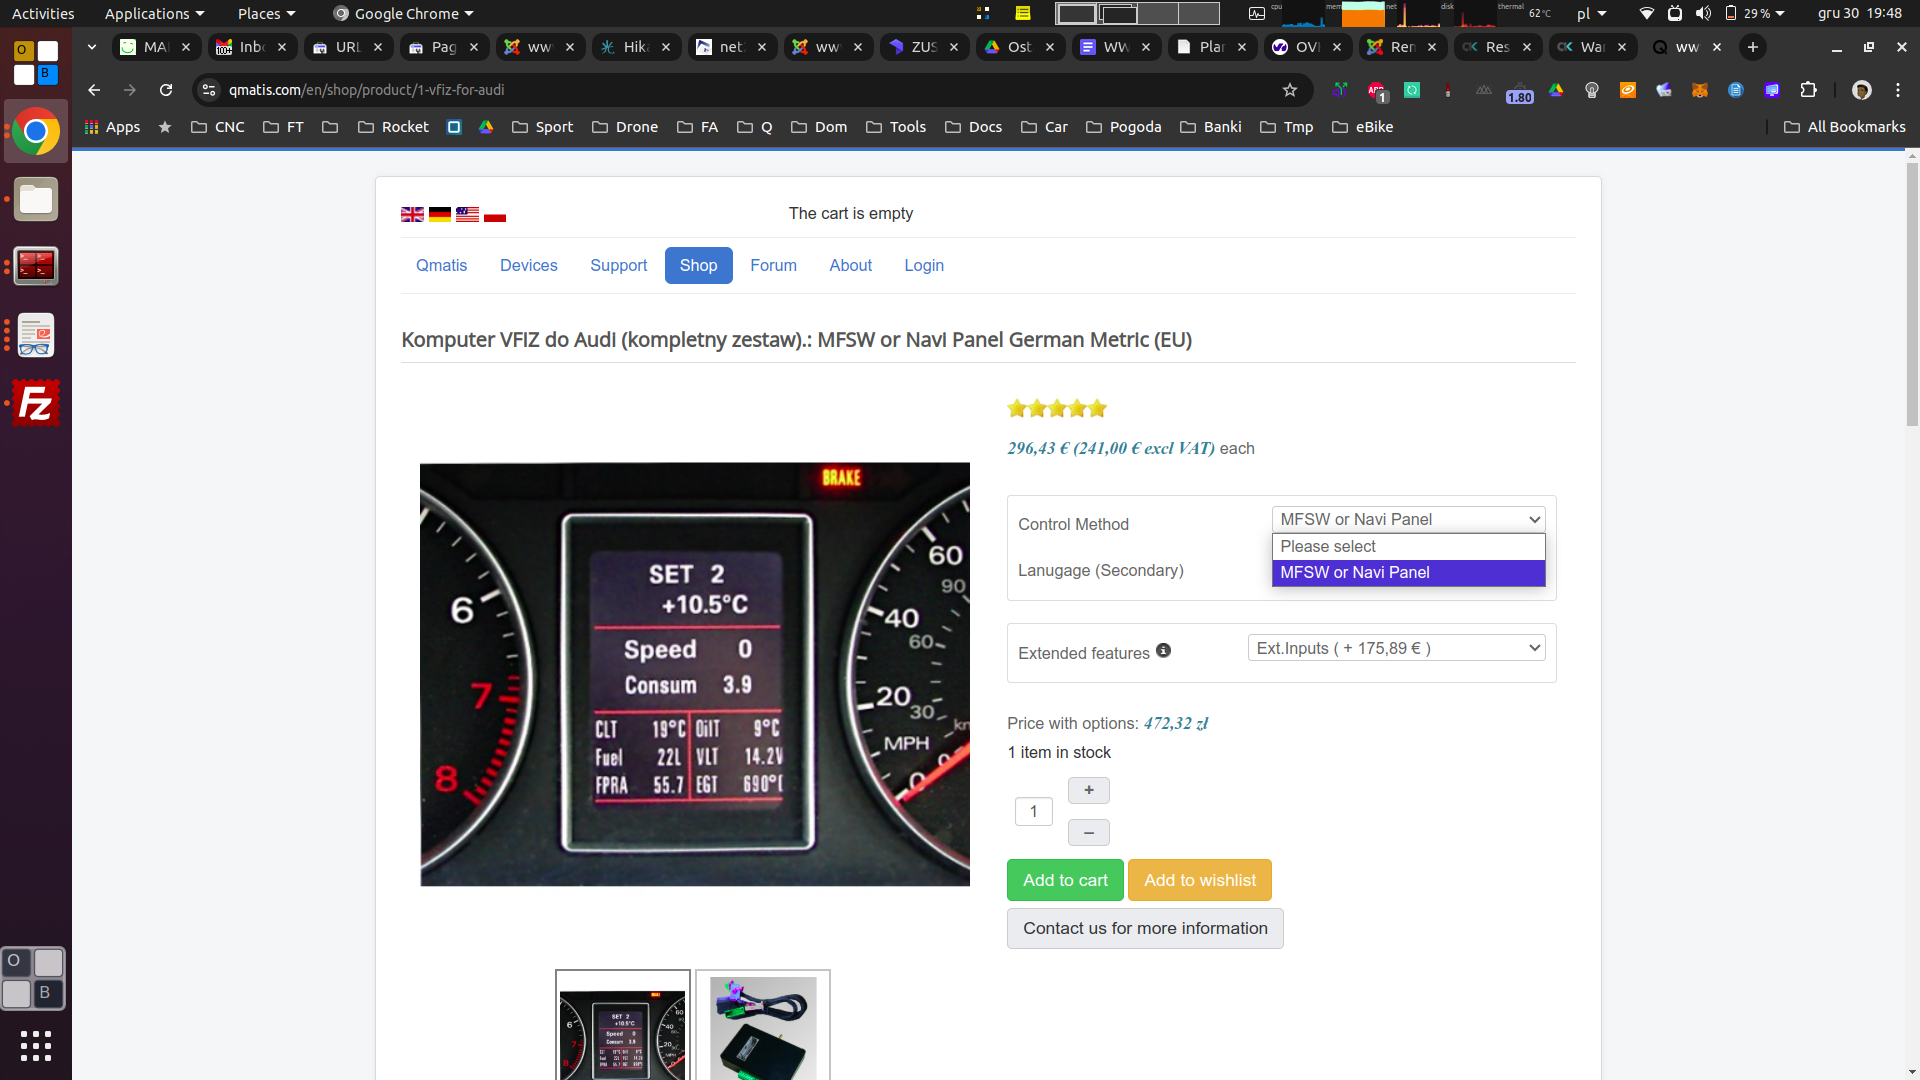Open Chrome extensions puzzle icon

[x=1808, y=90]
